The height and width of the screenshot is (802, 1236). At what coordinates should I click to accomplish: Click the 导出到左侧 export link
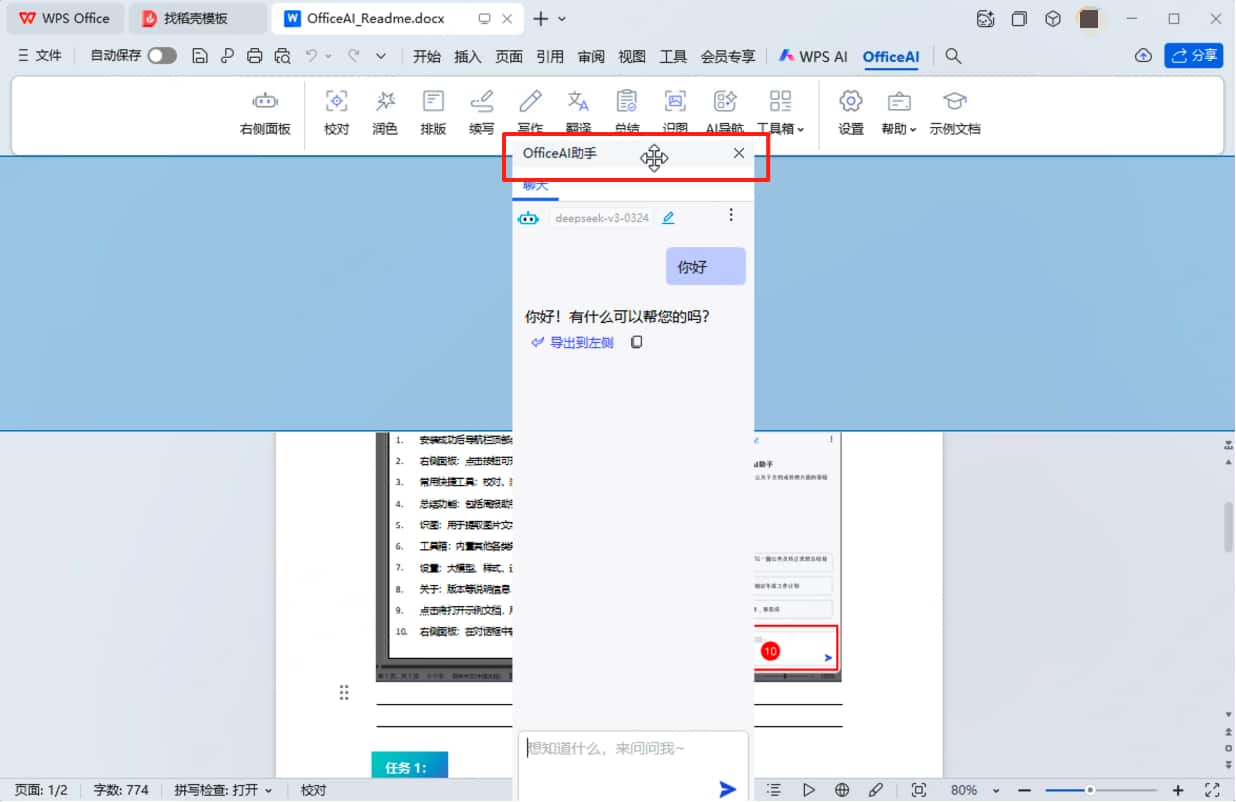coord(580,342)
